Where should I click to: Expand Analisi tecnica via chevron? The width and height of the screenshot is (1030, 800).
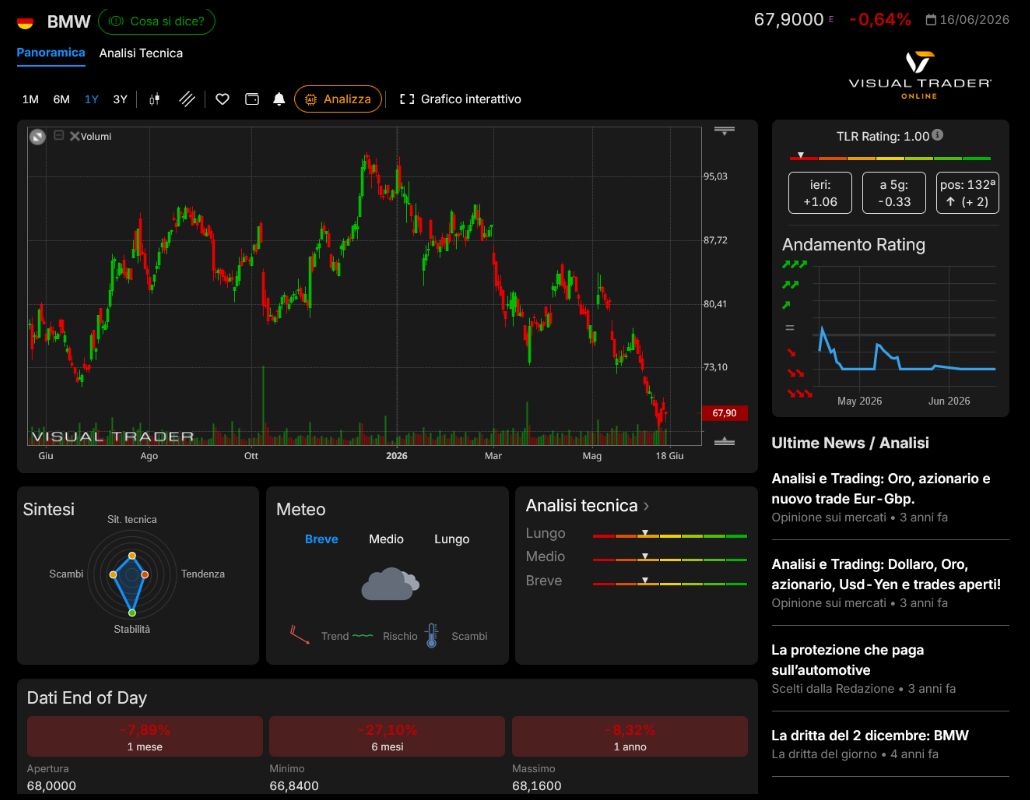pyautogui.click(x=646, y=506)
